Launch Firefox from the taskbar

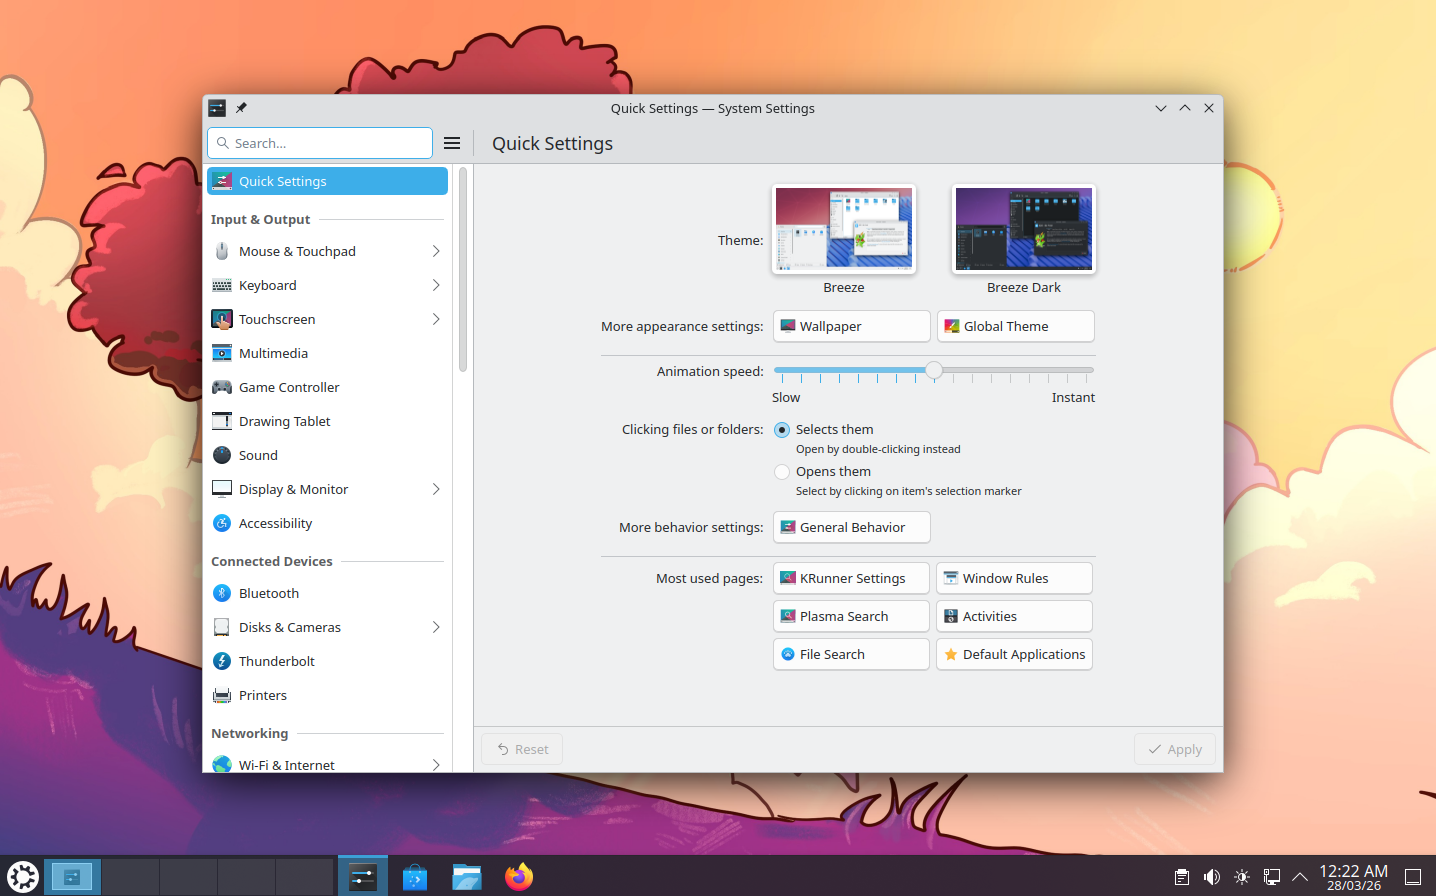click(x=519, y=877)
